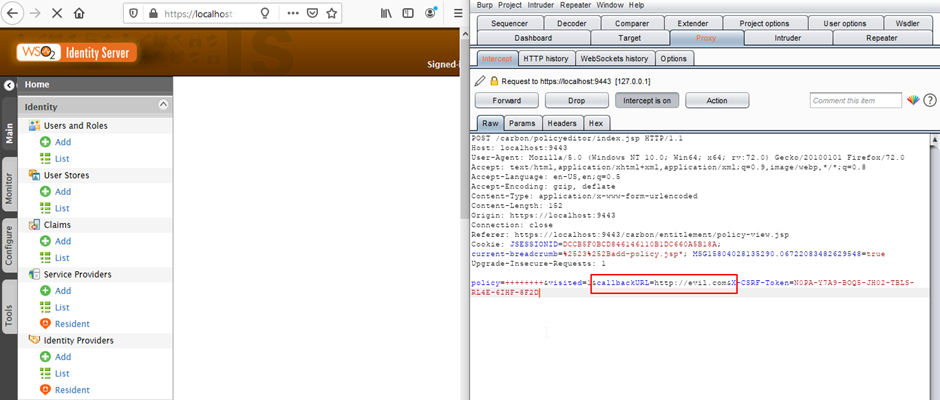940x400 pixels.
Task: Toggle the Intercept is on button
Action: [647, 101]
